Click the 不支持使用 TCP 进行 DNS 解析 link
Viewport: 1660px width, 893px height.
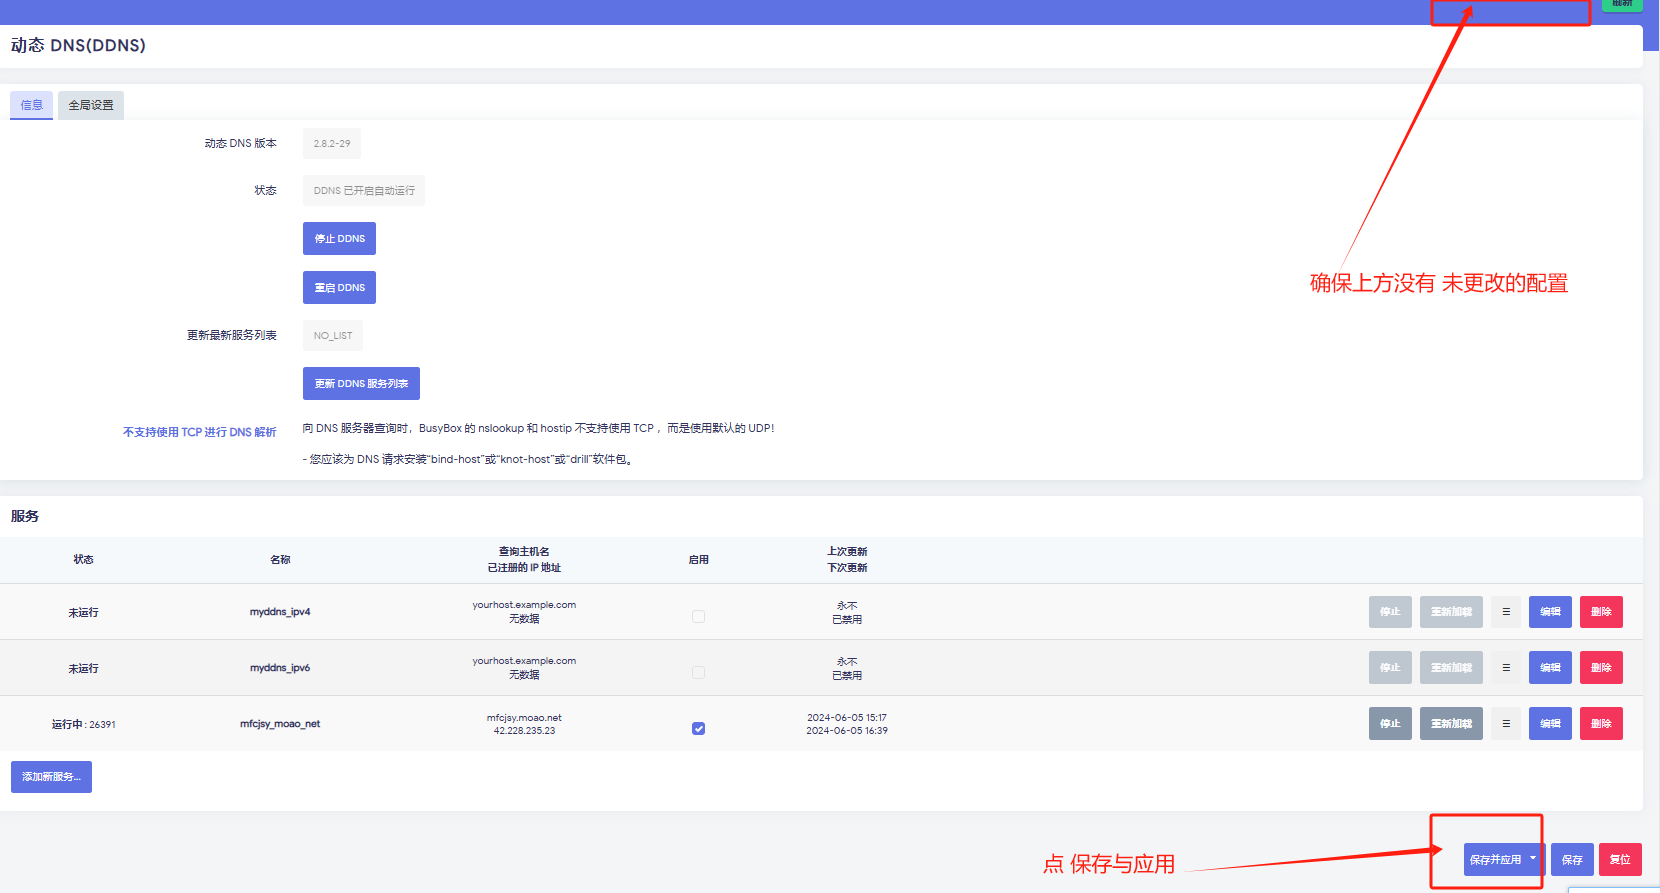tap(199, 432)
